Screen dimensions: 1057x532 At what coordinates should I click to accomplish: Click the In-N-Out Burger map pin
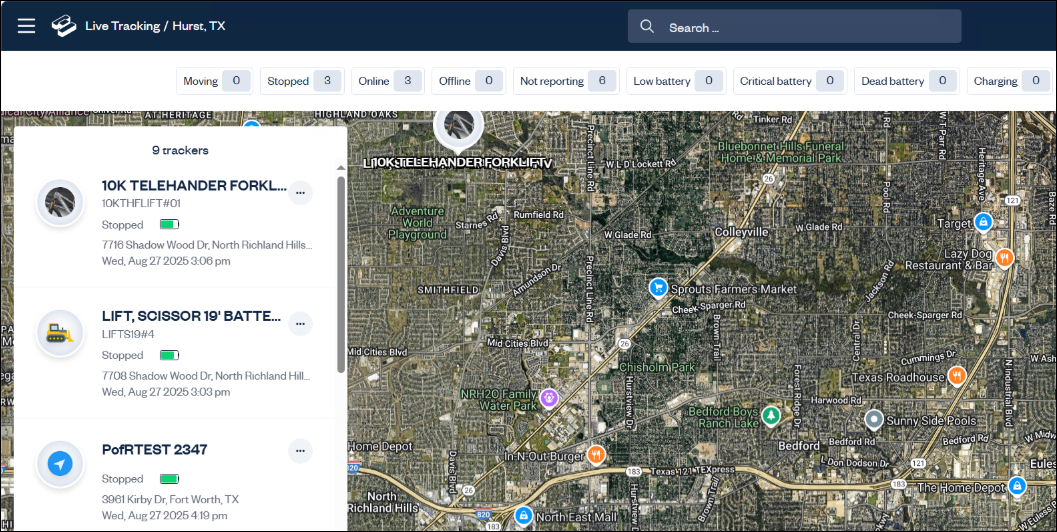click(596, 454)
